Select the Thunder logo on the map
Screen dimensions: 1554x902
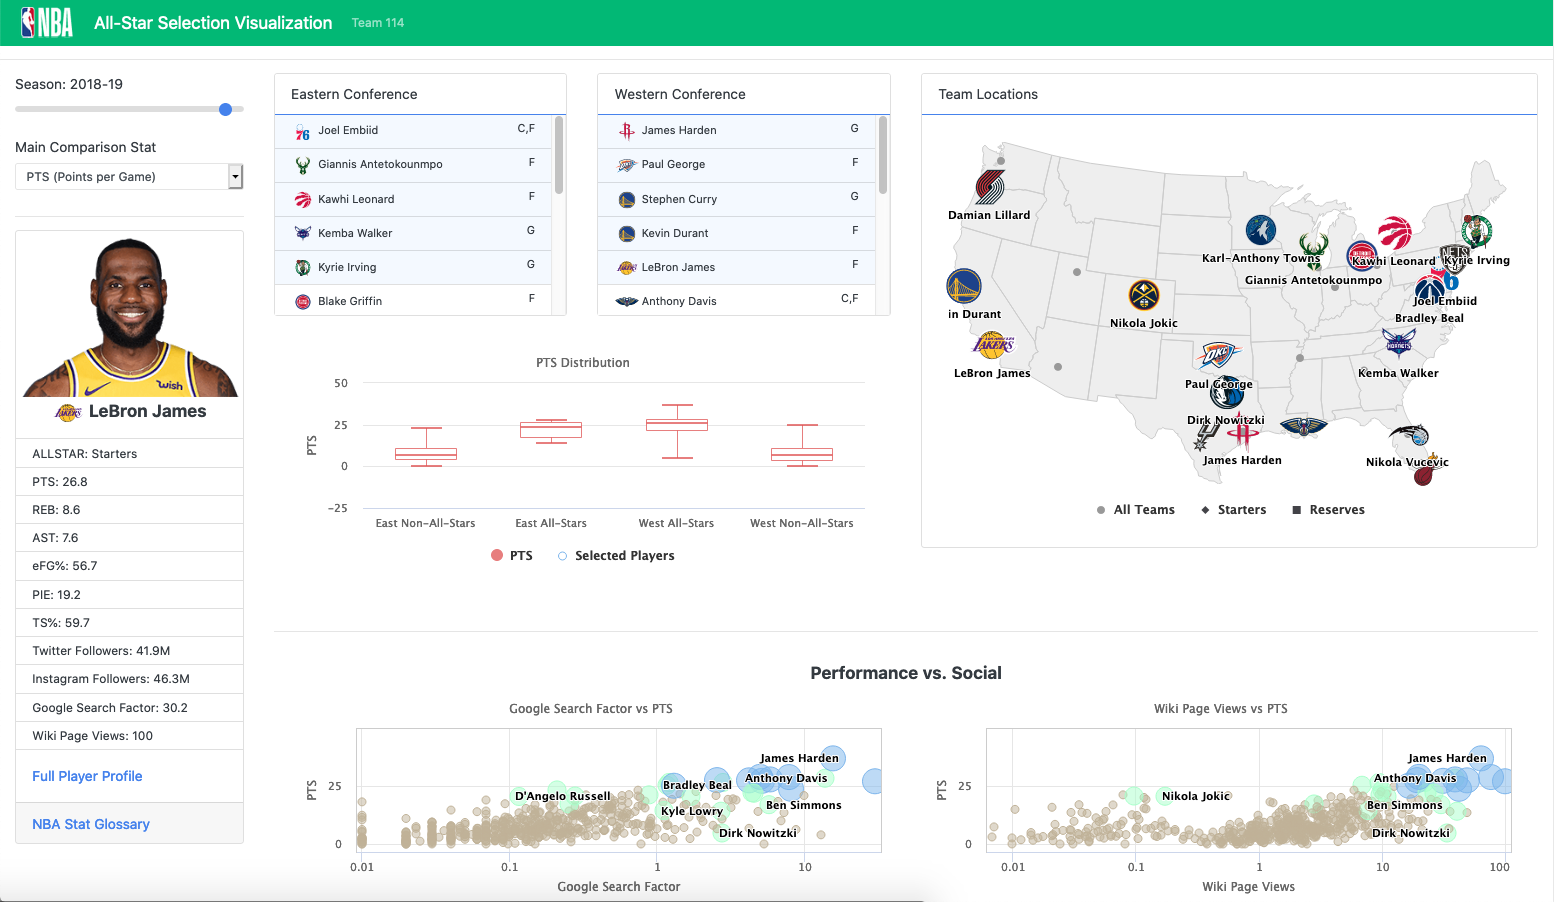1218,355
